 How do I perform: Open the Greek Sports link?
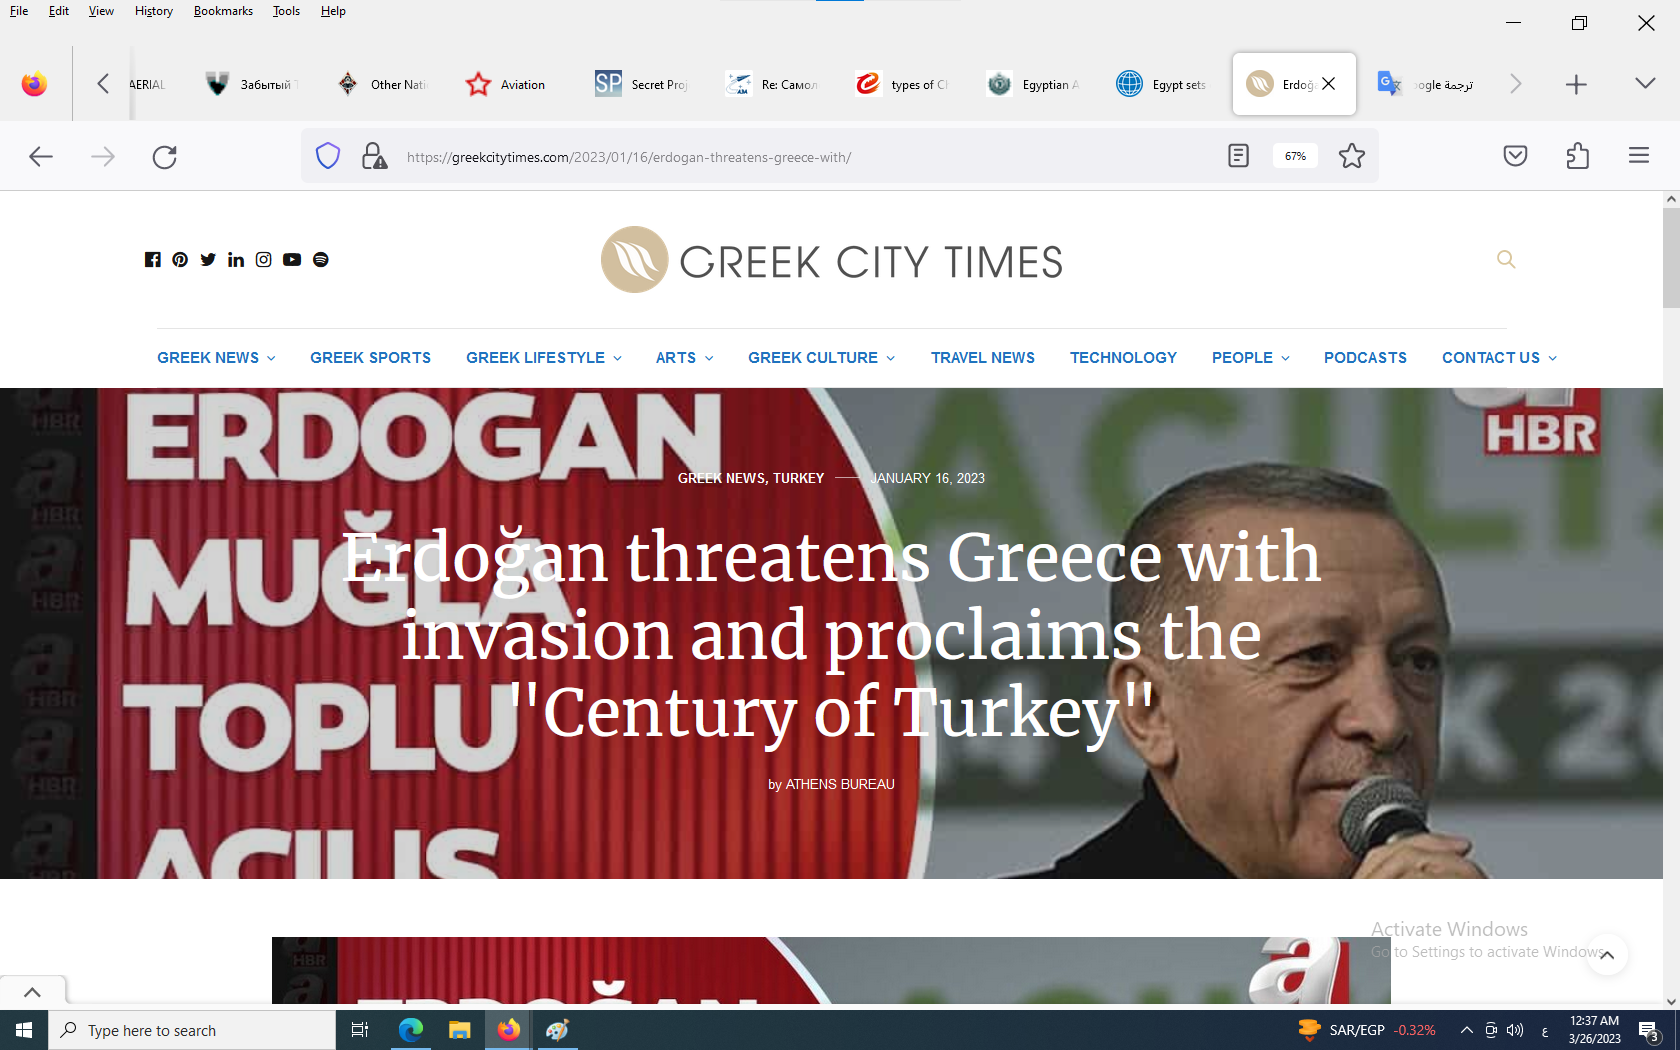(x=370, y=358)
